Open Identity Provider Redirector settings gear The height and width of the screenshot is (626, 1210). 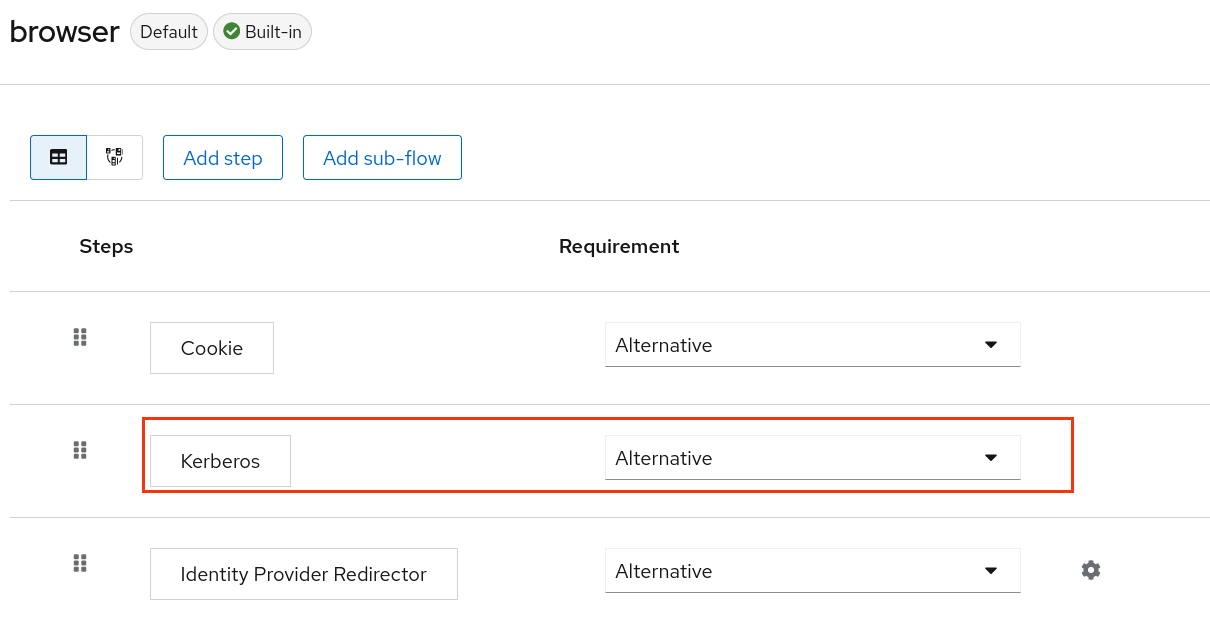point(1091,570)
